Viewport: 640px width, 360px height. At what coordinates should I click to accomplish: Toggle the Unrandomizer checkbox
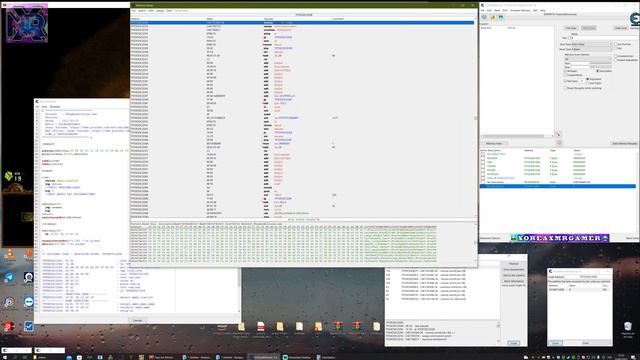coord(616,56)
